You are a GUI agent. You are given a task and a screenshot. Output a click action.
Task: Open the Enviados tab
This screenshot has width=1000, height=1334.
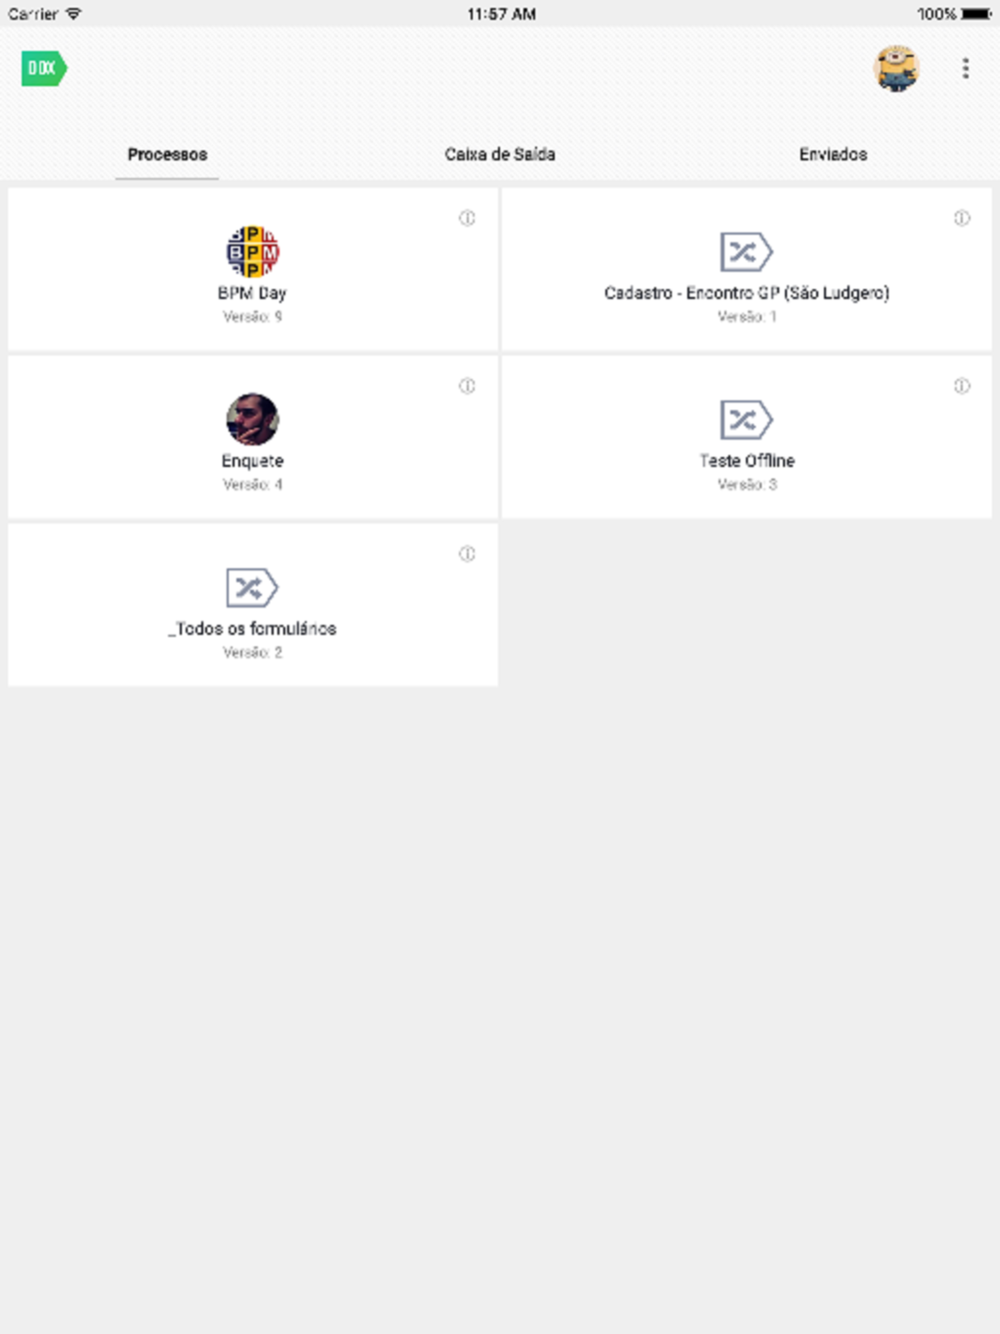point(833,154)
